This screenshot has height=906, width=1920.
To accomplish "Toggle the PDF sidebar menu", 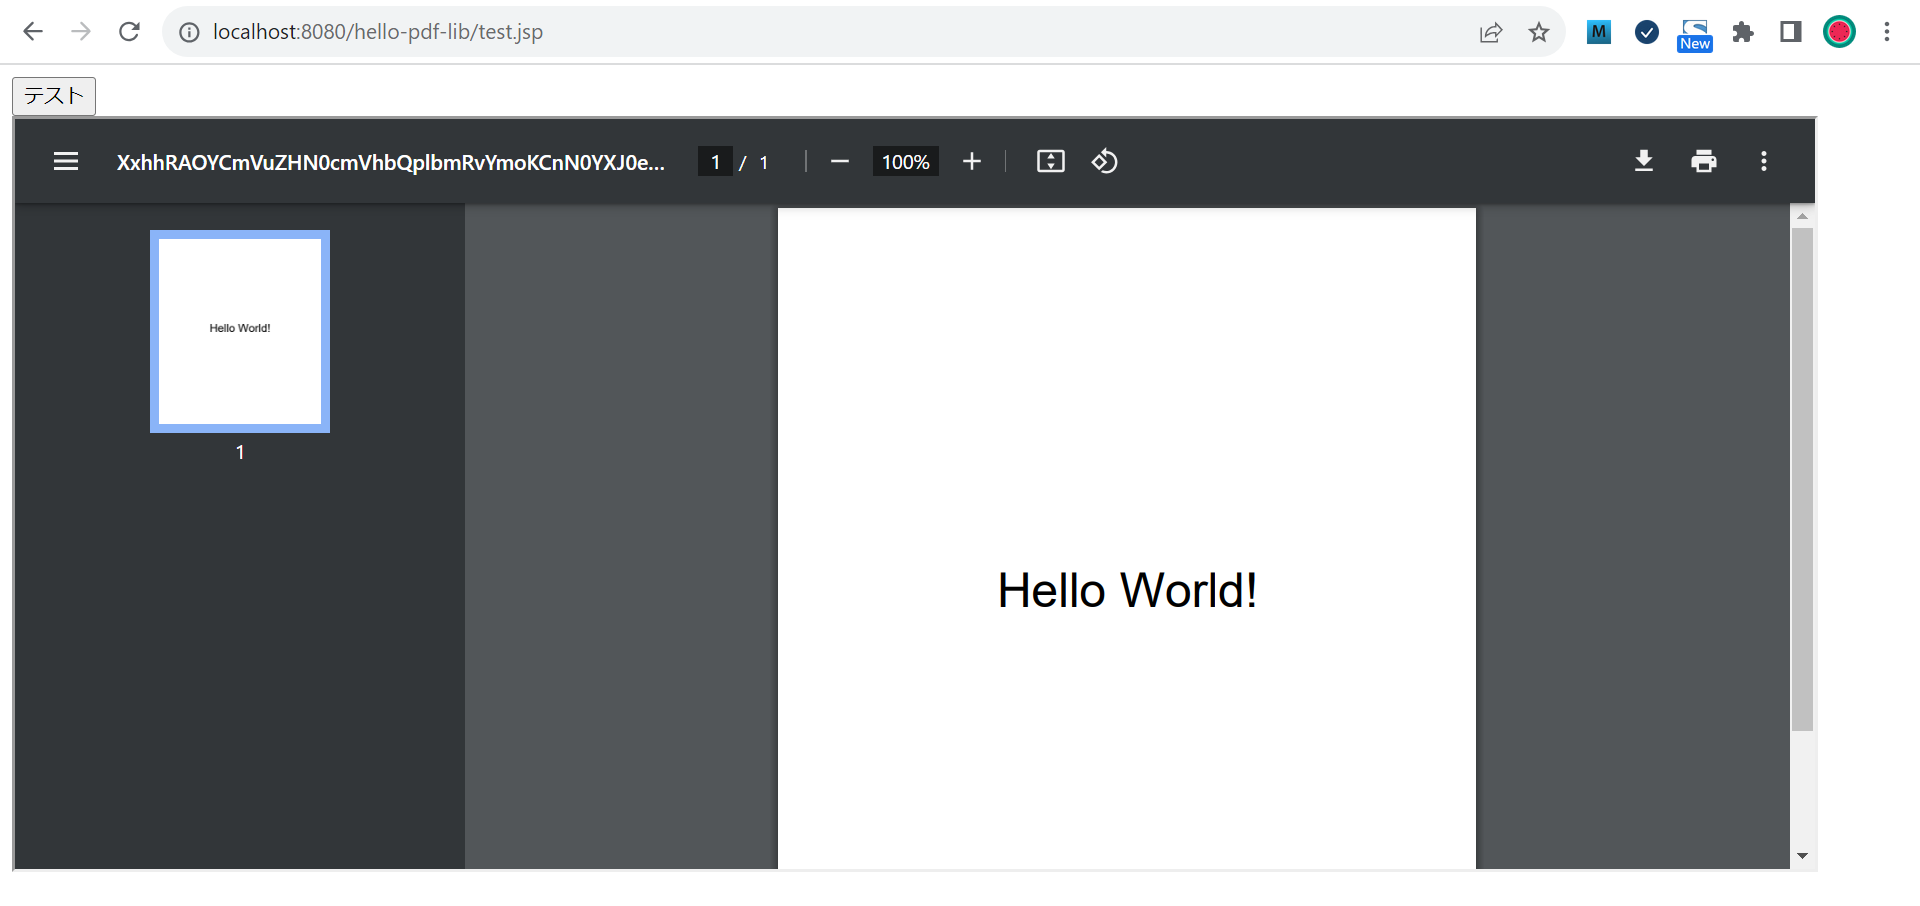I will (x=66, y=161).
